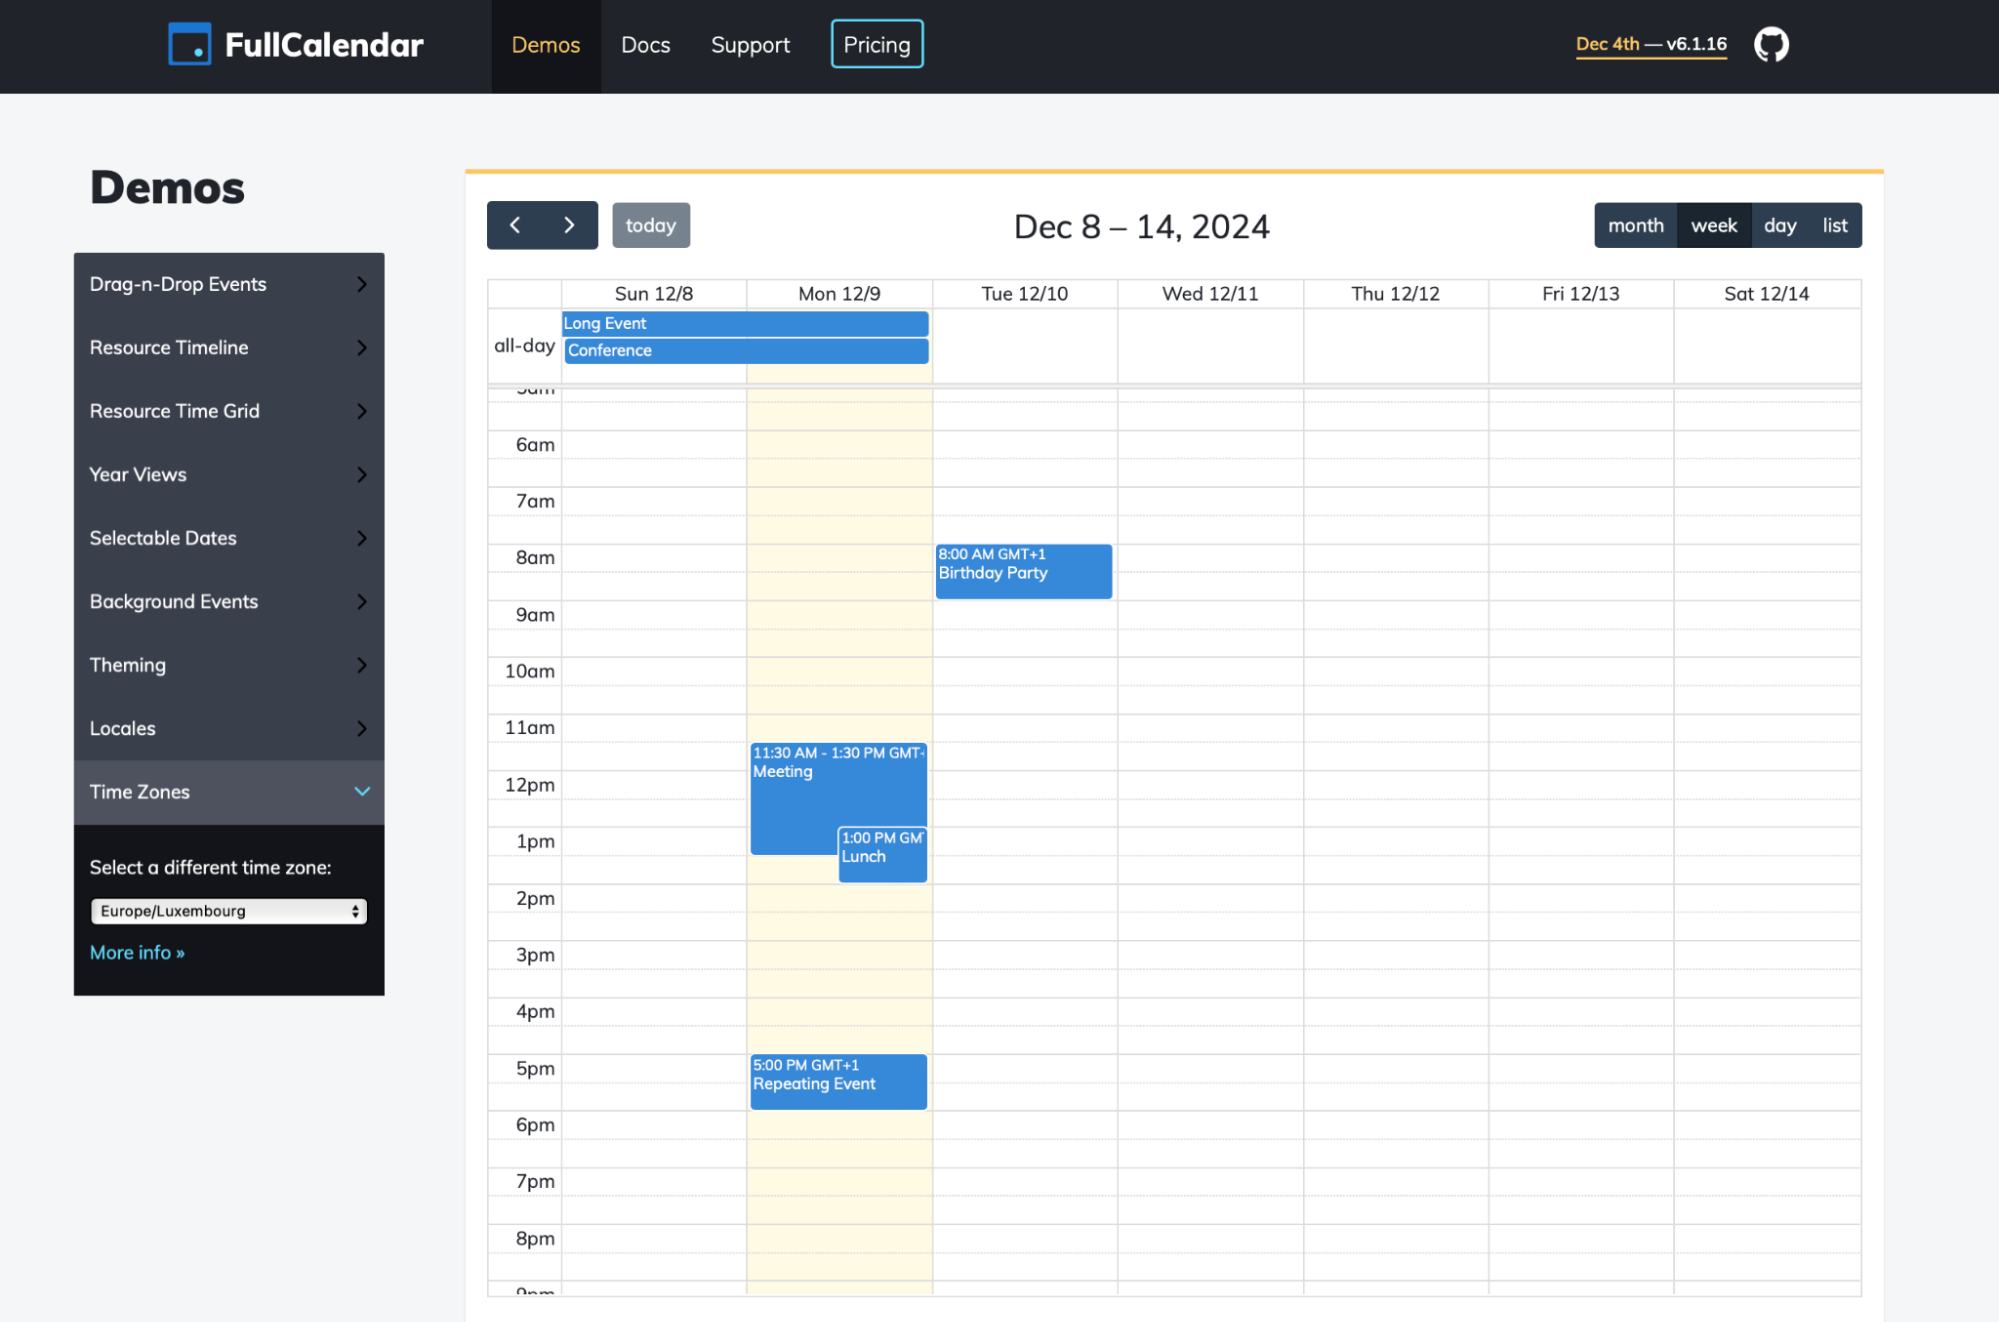The width and height of the screenshot is (1999, 1322).
Task: Click More info link in sidebar
Action: coord(136,950)
